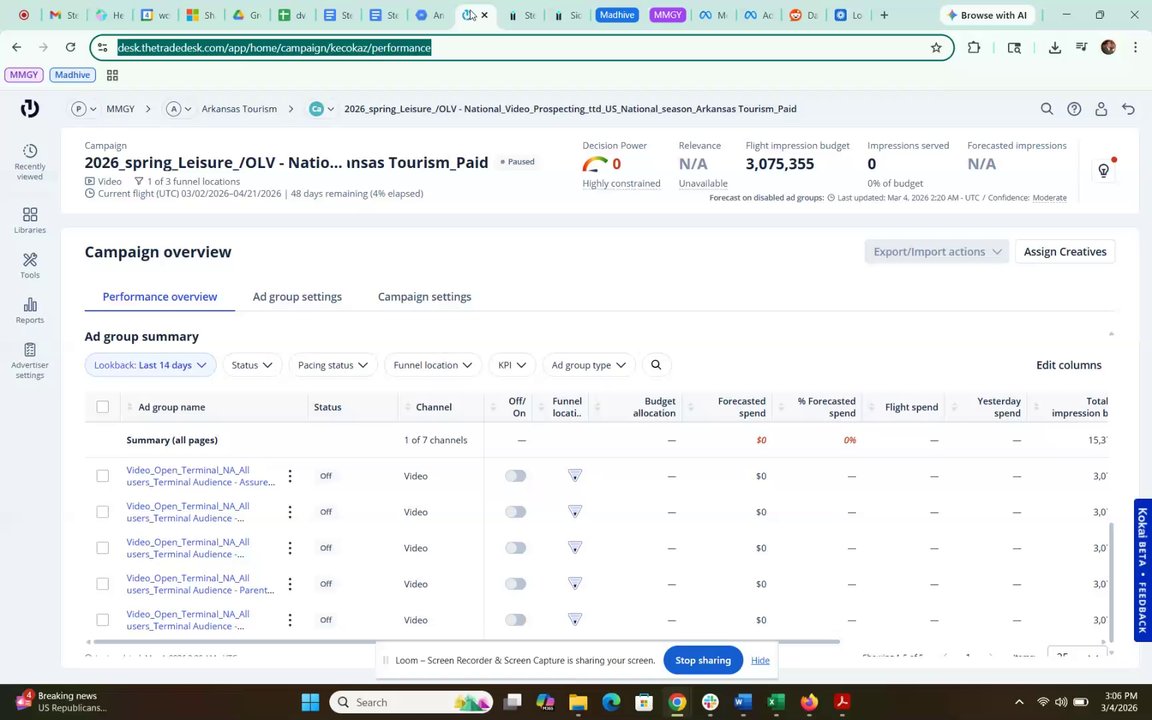This screenshot has height=720, width=1152.
Task: Expand the Lookback: Last 14 days dropdown
Action: pyautogui.click(x=150, y=365)
